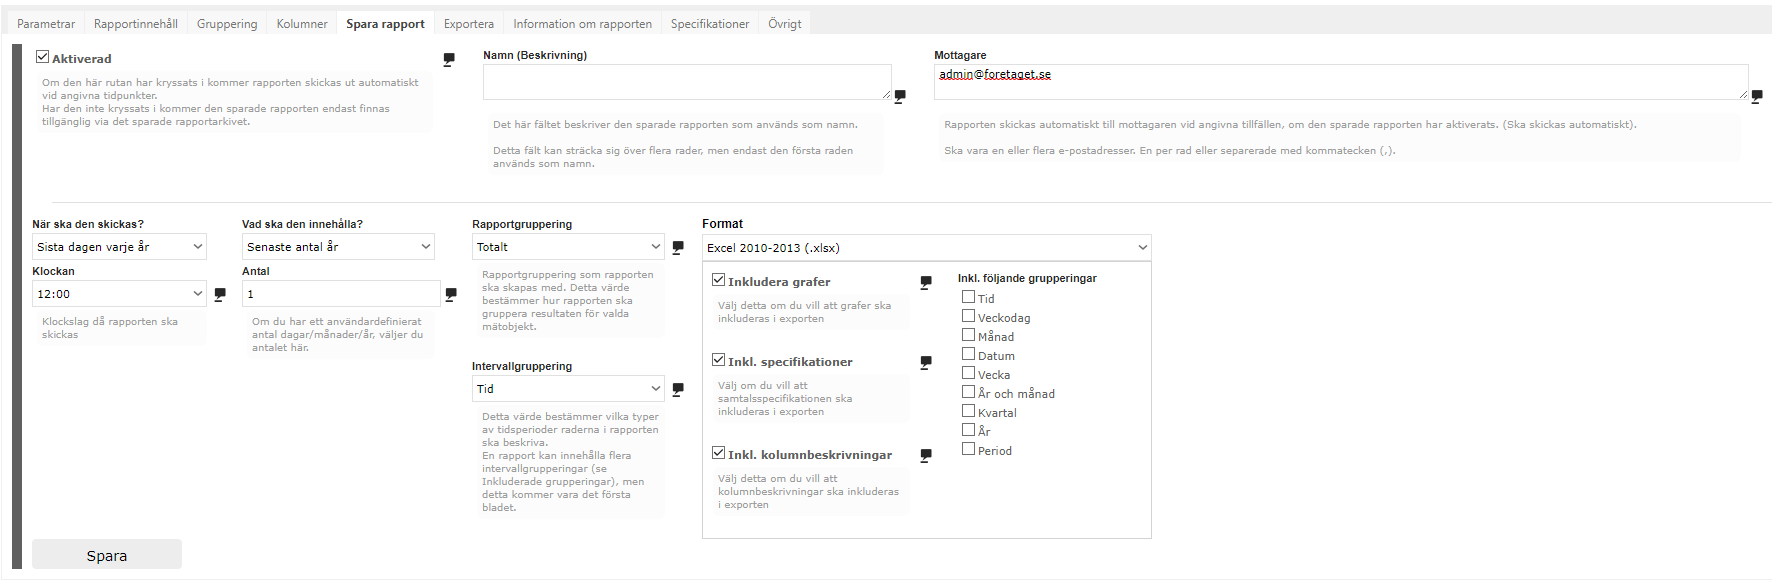Expand the Intervallgruppering dropdown

click(568, 389)
